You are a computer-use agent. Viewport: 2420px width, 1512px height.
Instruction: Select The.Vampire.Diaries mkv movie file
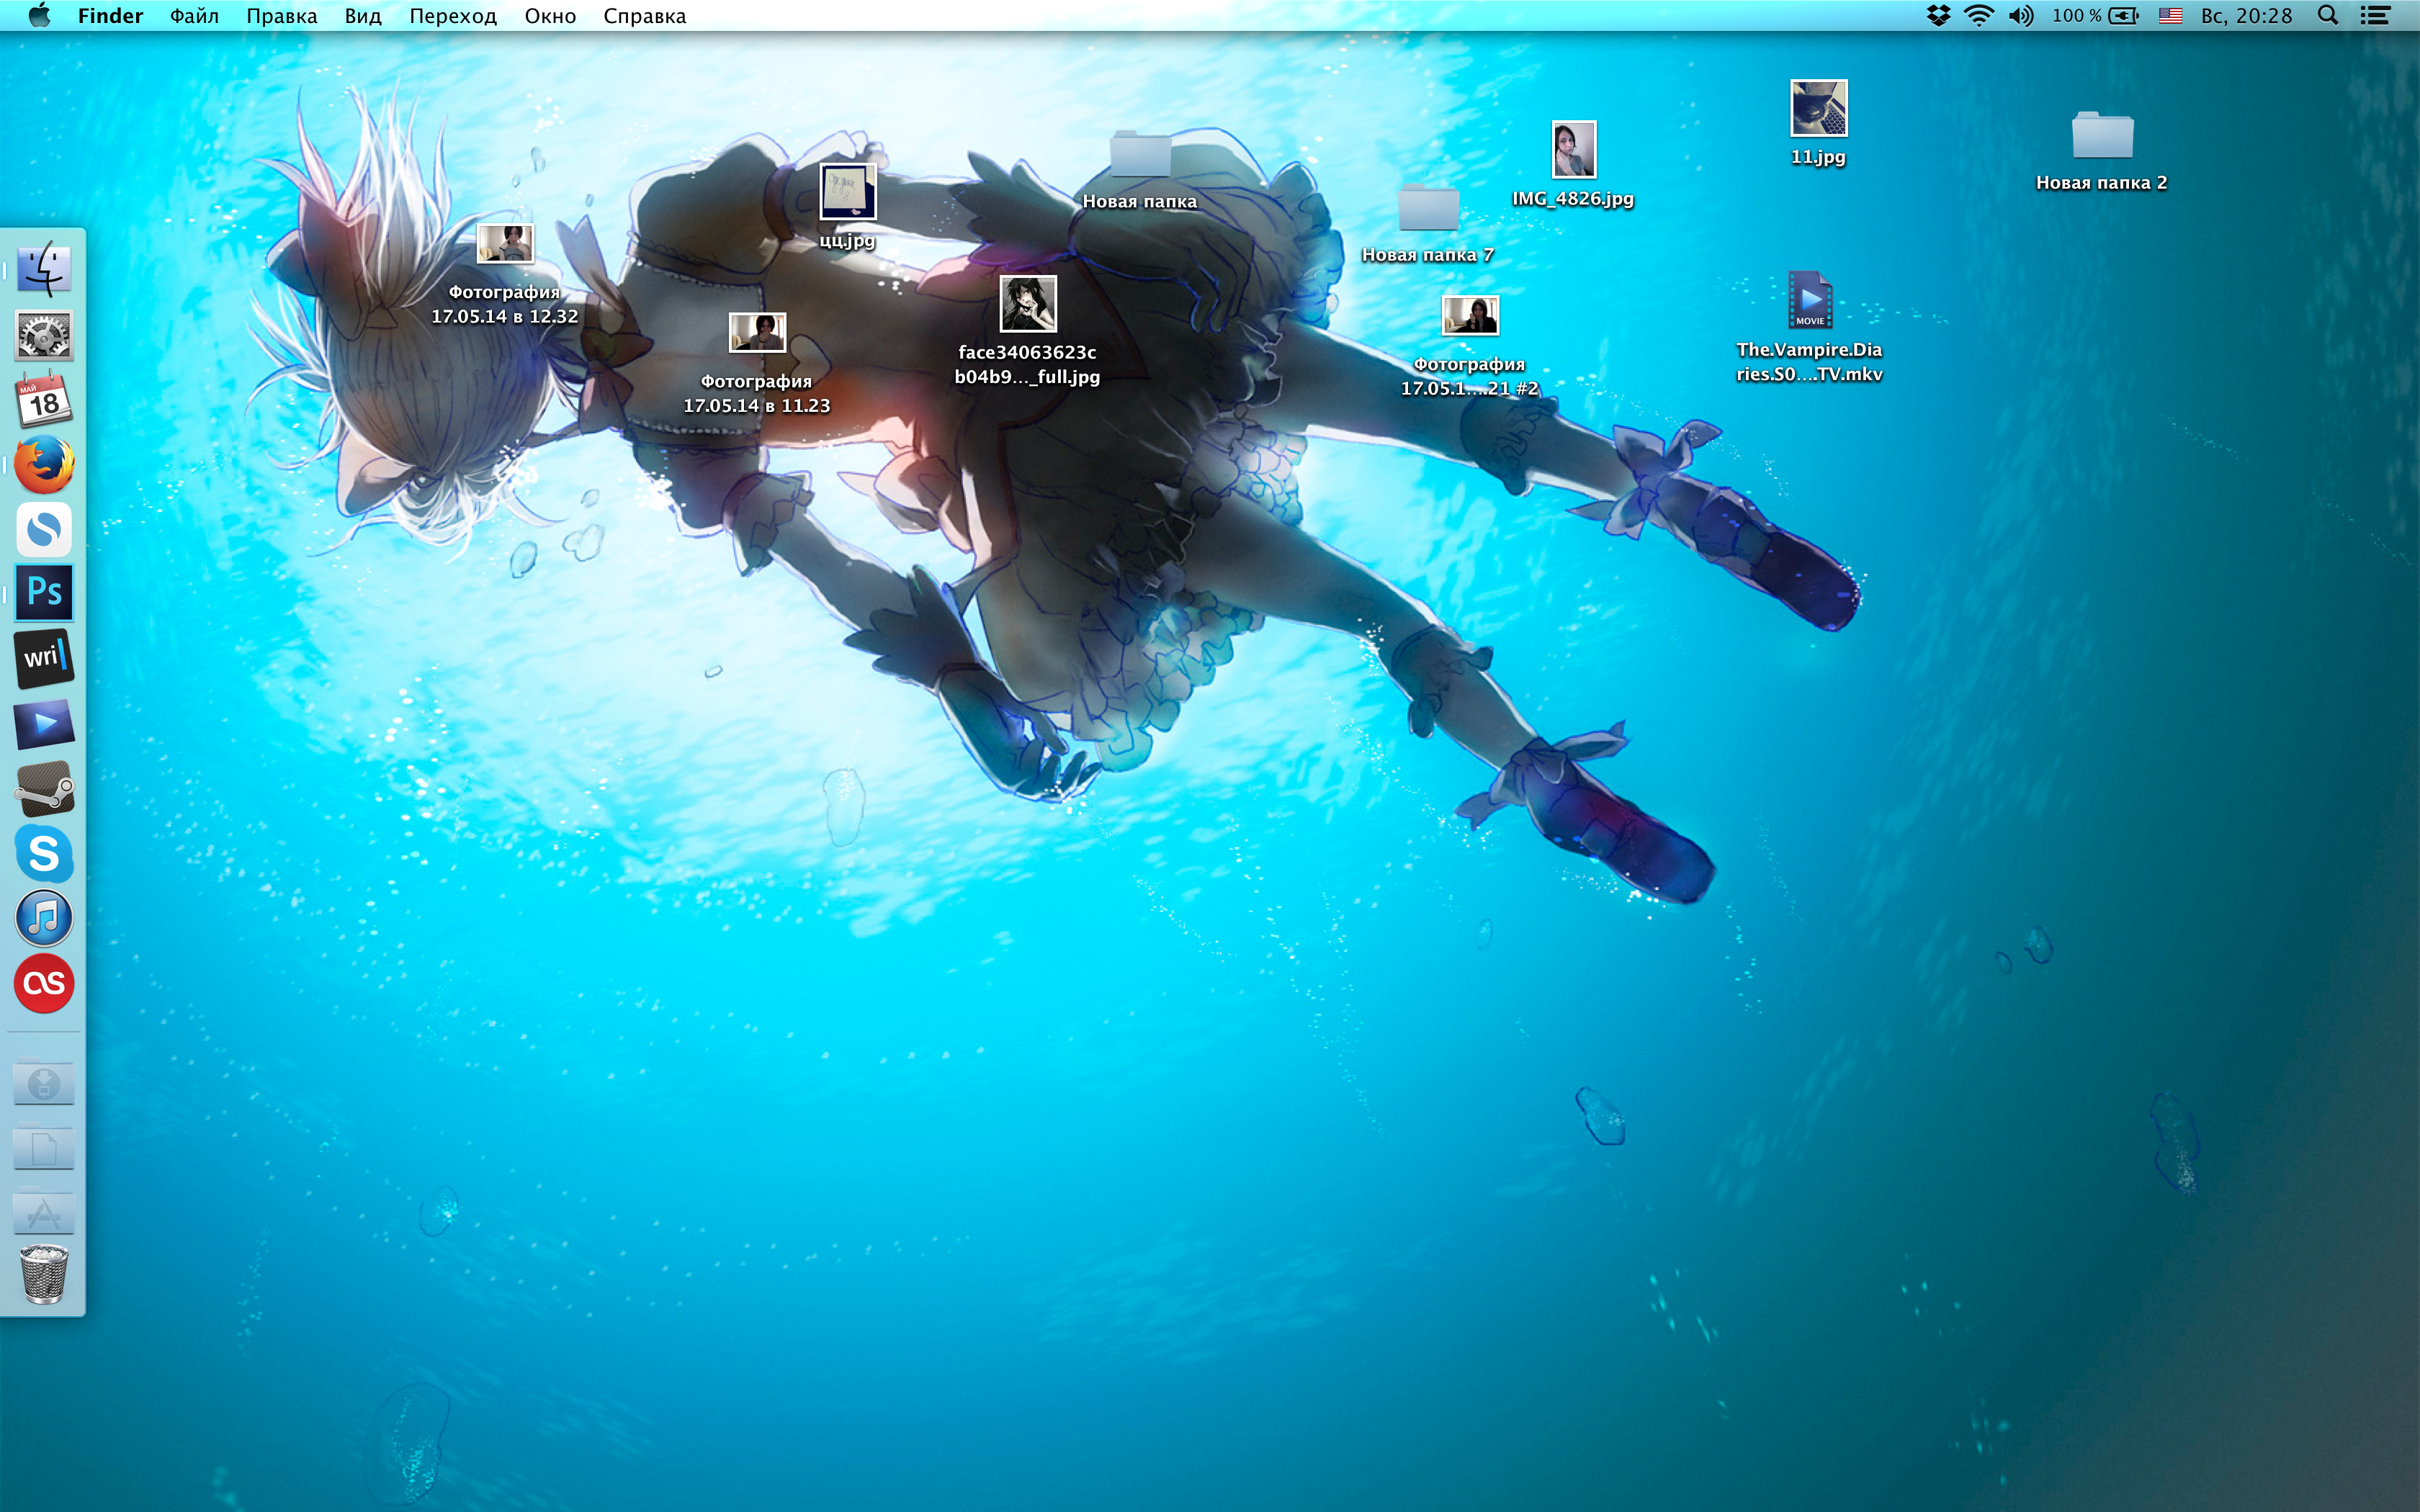click(x=1810, y=300)
